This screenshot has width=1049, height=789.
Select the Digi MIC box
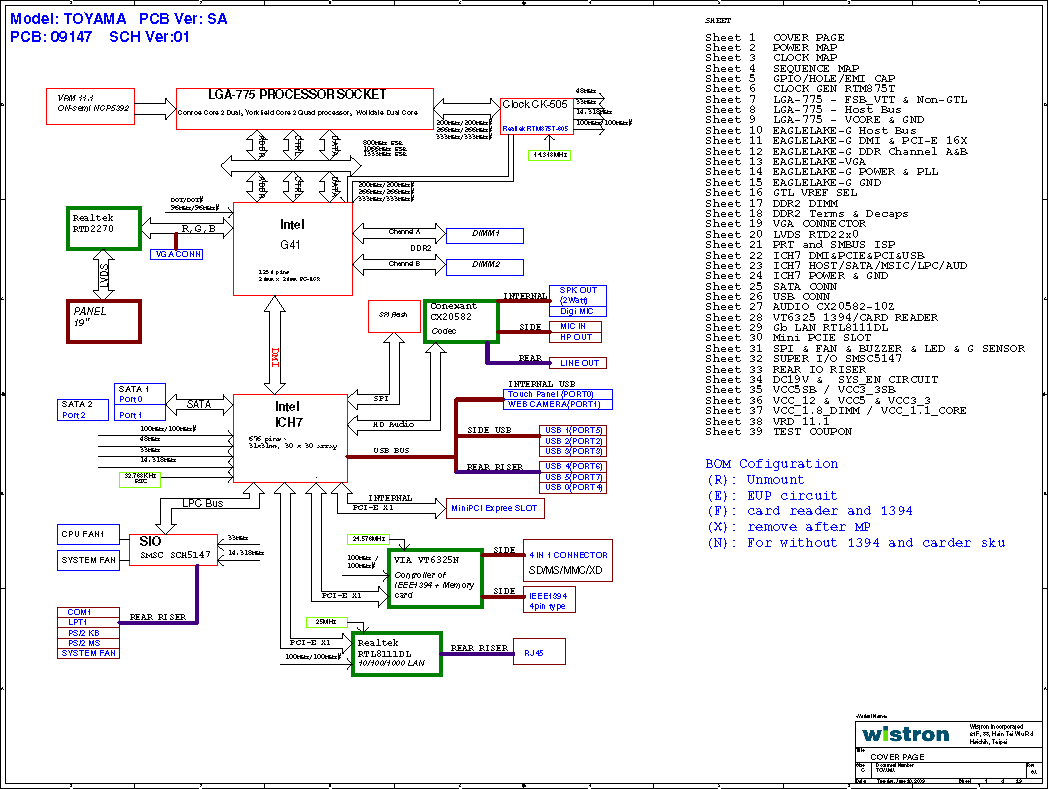[578, 311]
